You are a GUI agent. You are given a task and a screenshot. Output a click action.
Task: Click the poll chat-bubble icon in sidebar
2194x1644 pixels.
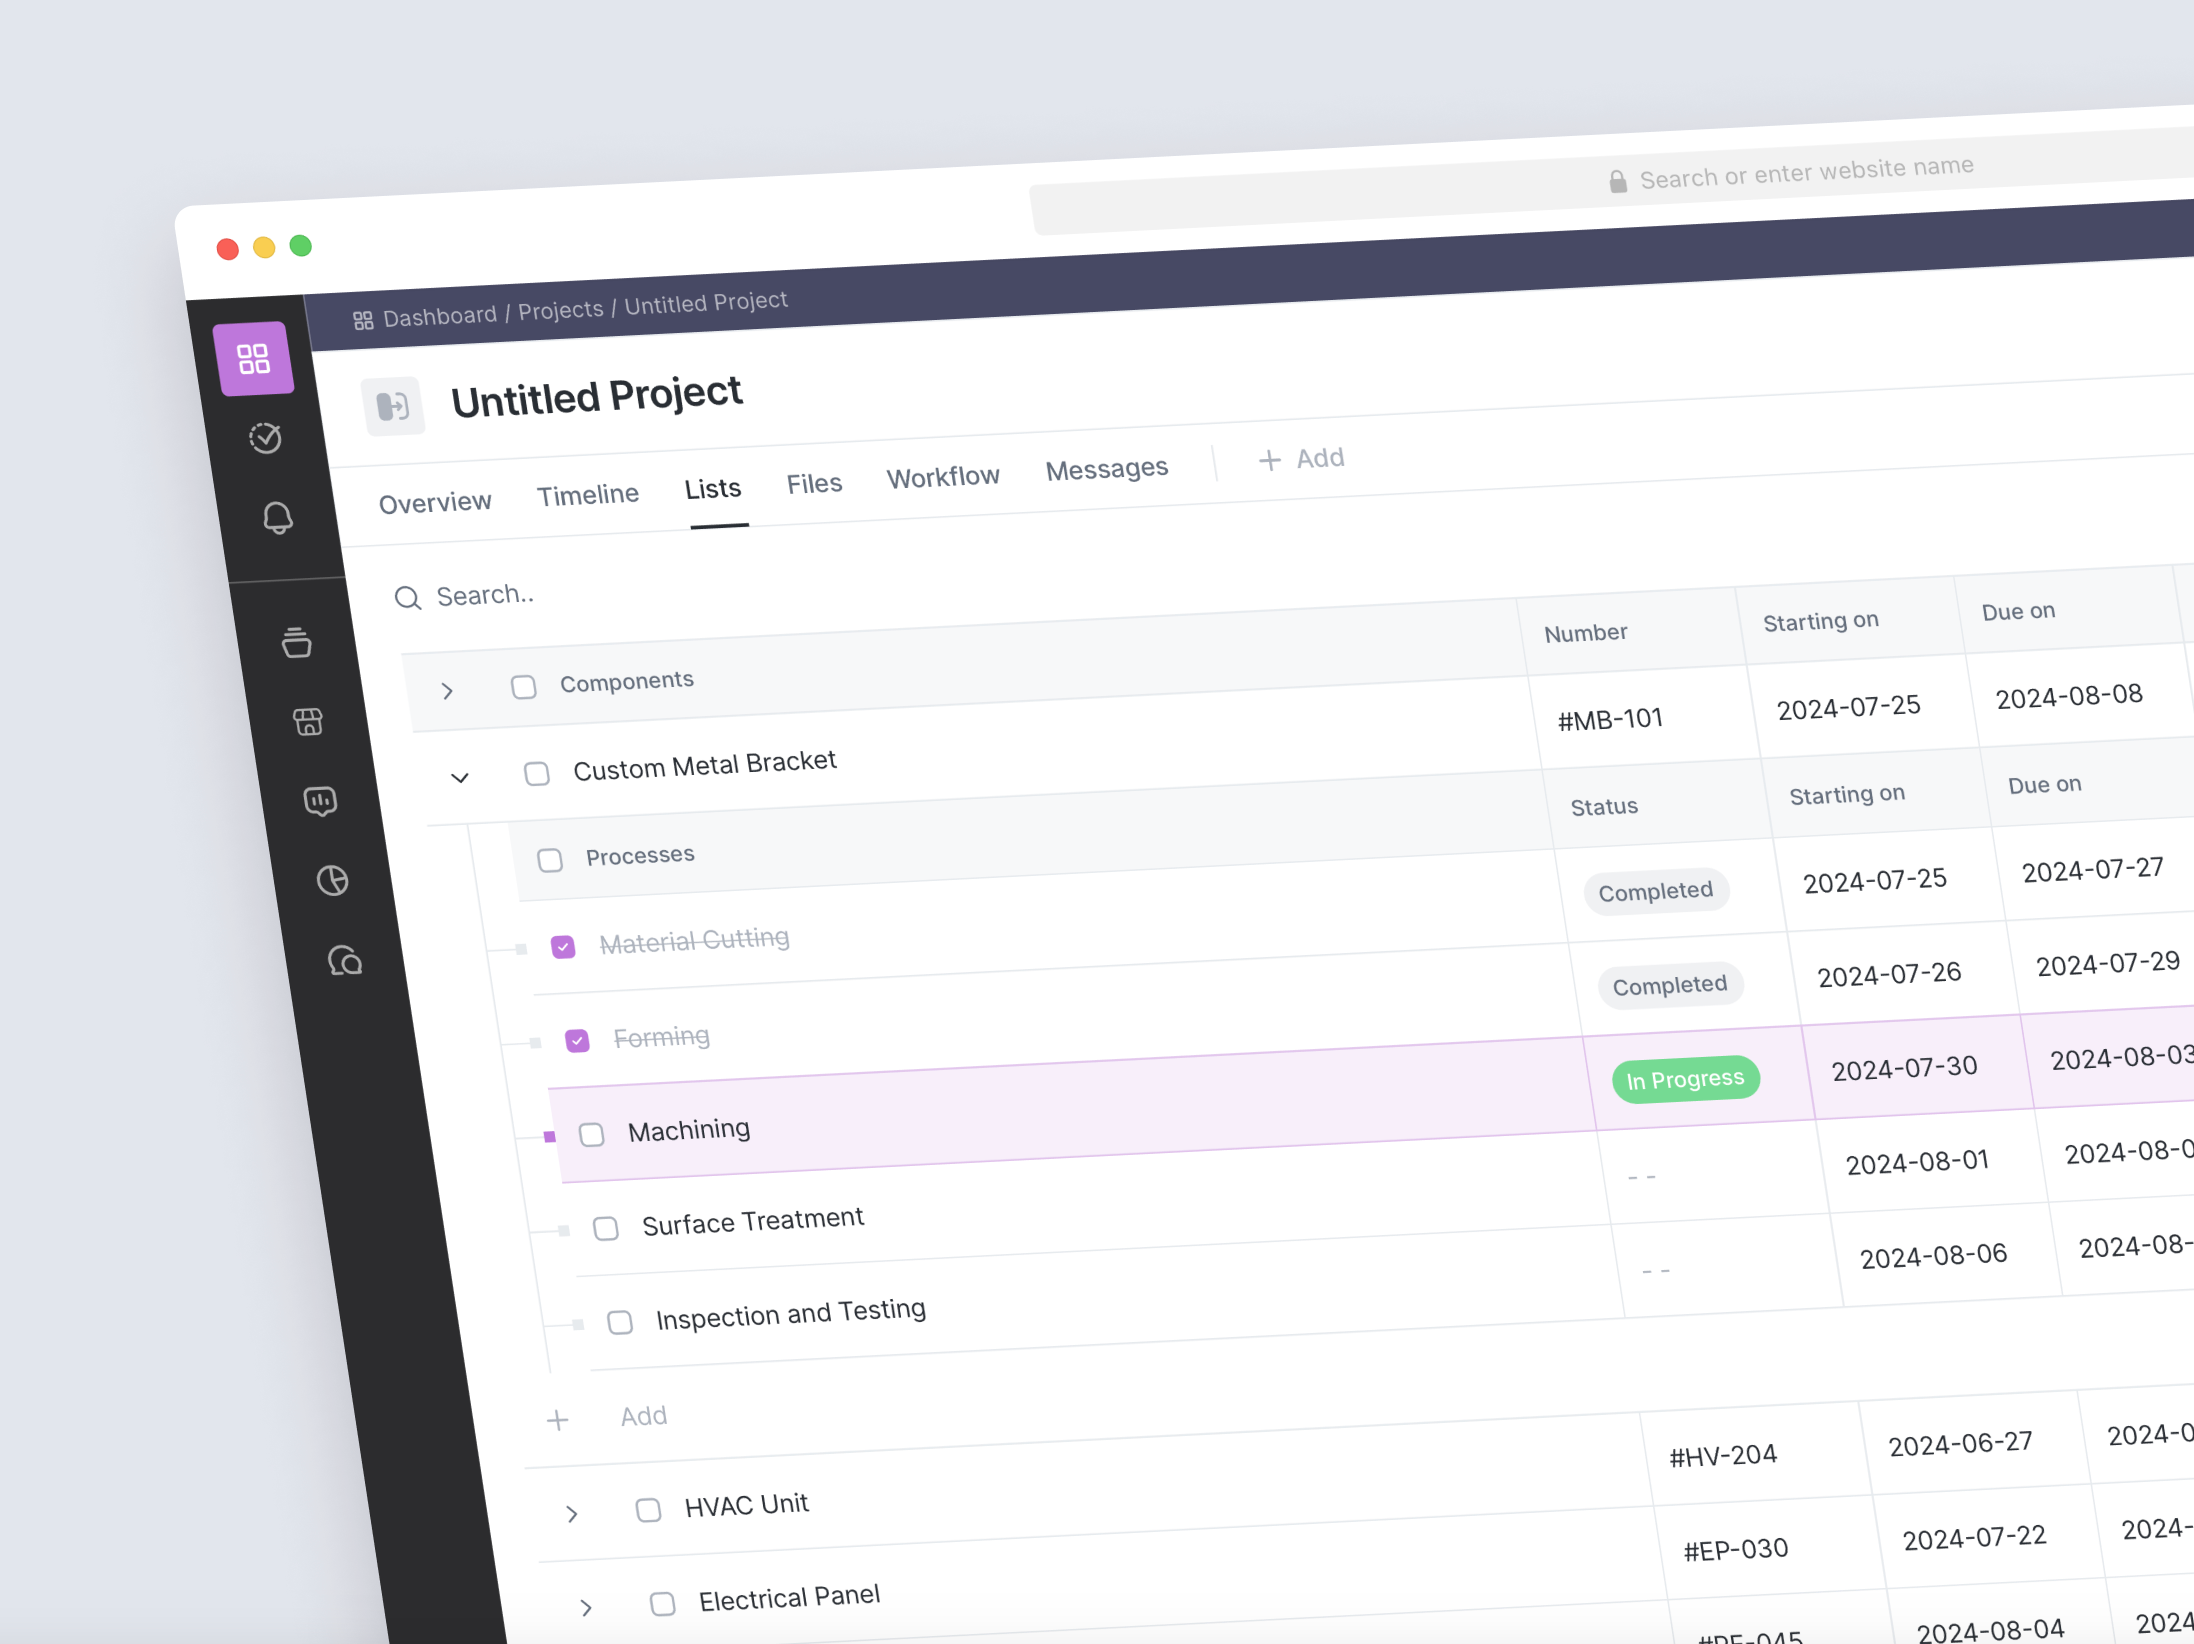[x=320, y=800]
